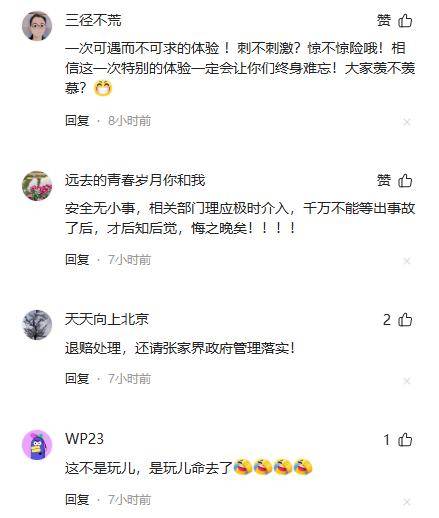
Task: Open 远去的青春岁月你和我's flower avatar
Action: (x=37, y=186)
